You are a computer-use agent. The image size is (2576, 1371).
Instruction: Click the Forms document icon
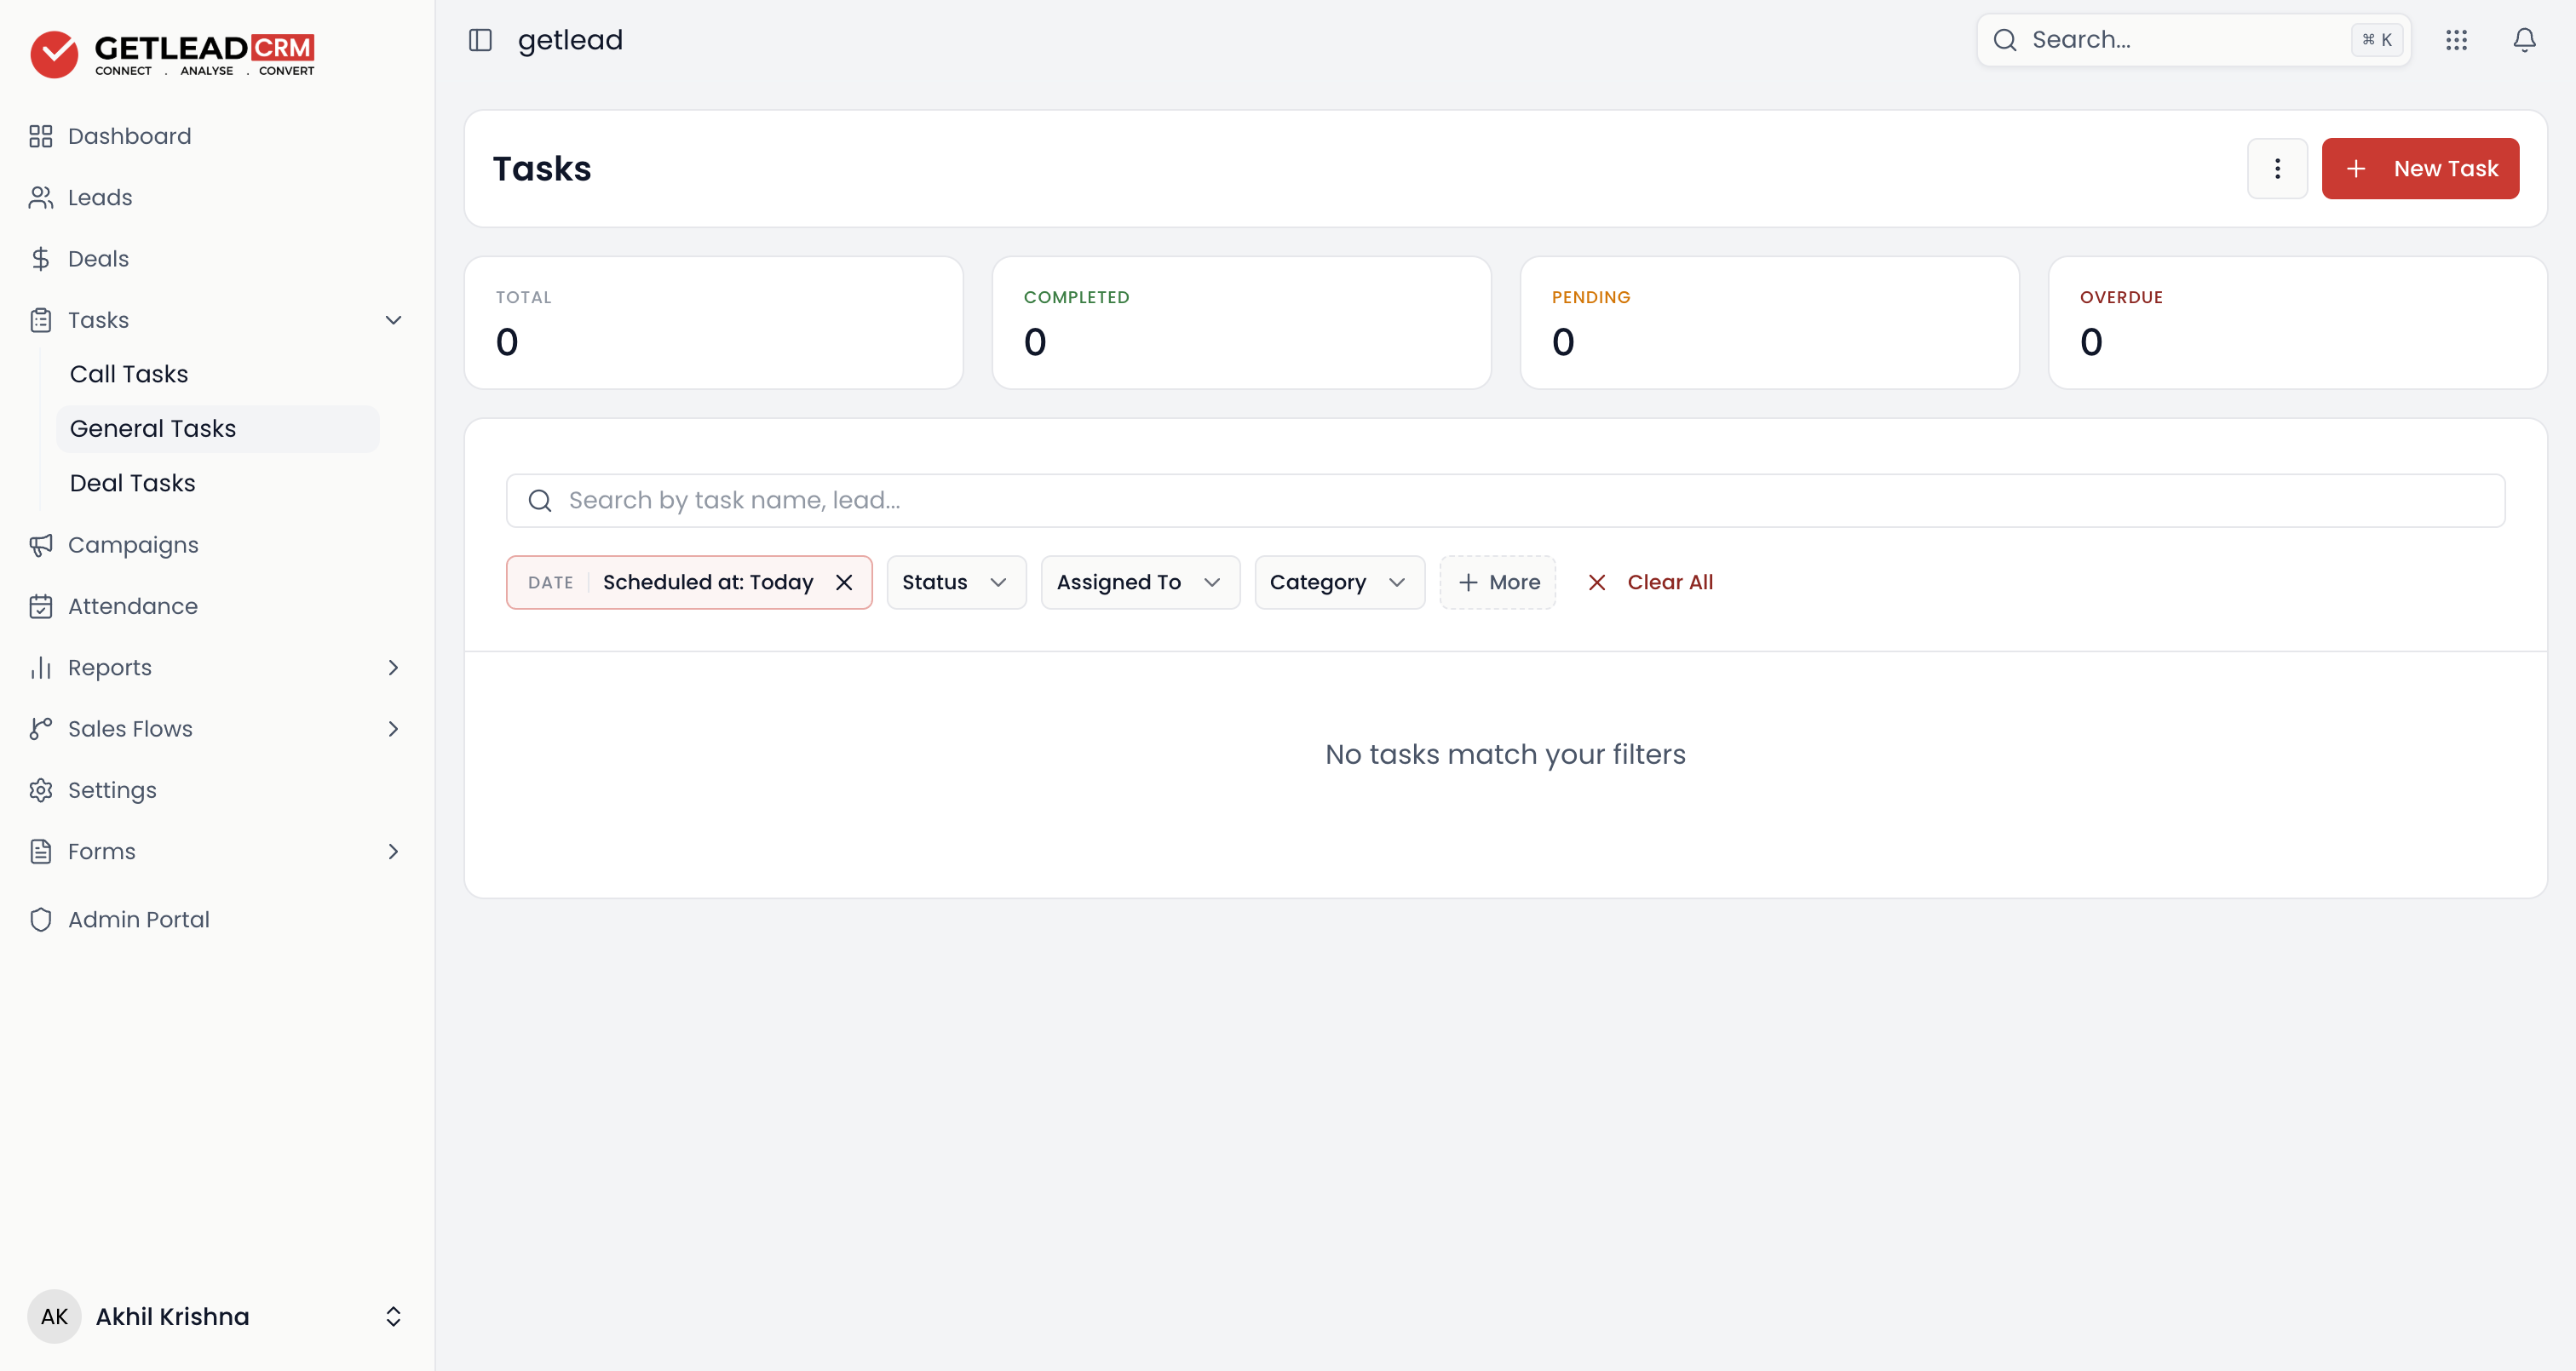click(x=40, y=851)
